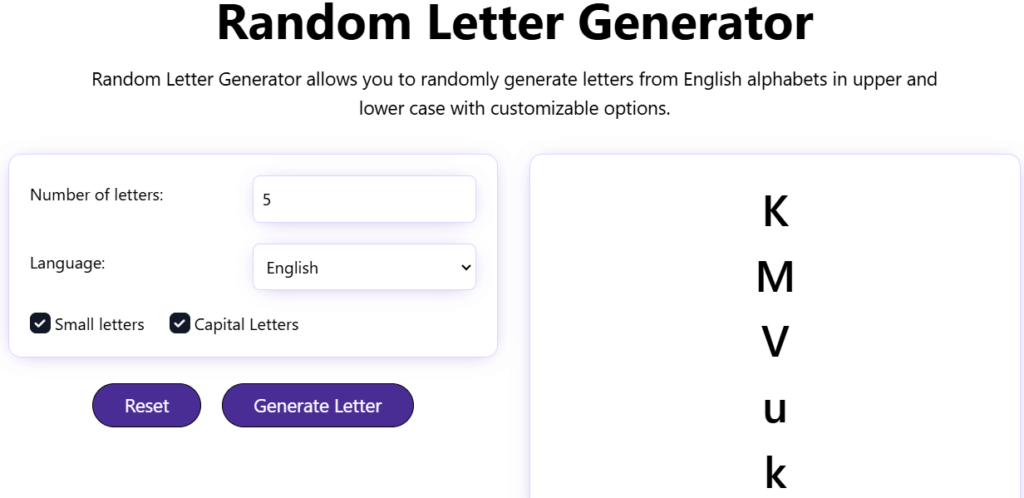Open the Language dropdown set to English
Screen dimensions: 1024x498
point(364,267)
